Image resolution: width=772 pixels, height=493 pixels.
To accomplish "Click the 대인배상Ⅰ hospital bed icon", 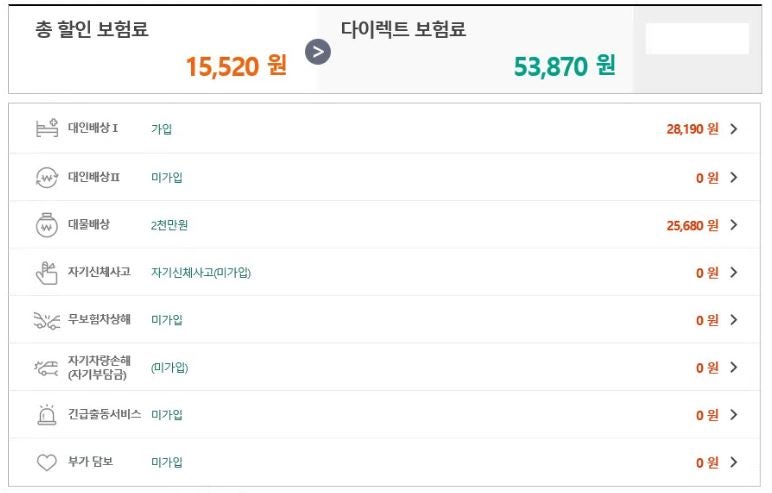I will click(47, 129).
